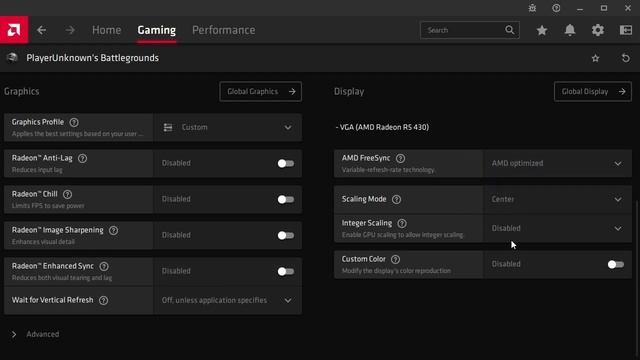The width and height of the screenshot is (640, 360).
Task: Enable Radeon Anti-Lag toggle
Action: [x=285, y=163]
